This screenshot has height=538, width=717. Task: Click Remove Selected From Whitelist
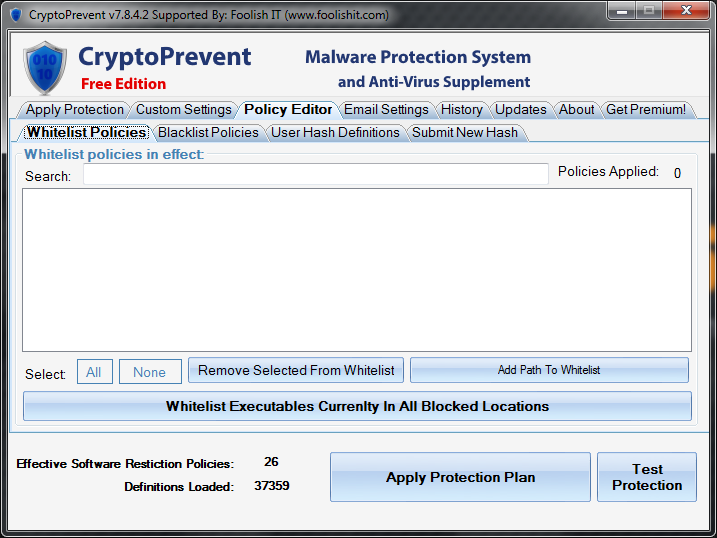pos(296,370)
